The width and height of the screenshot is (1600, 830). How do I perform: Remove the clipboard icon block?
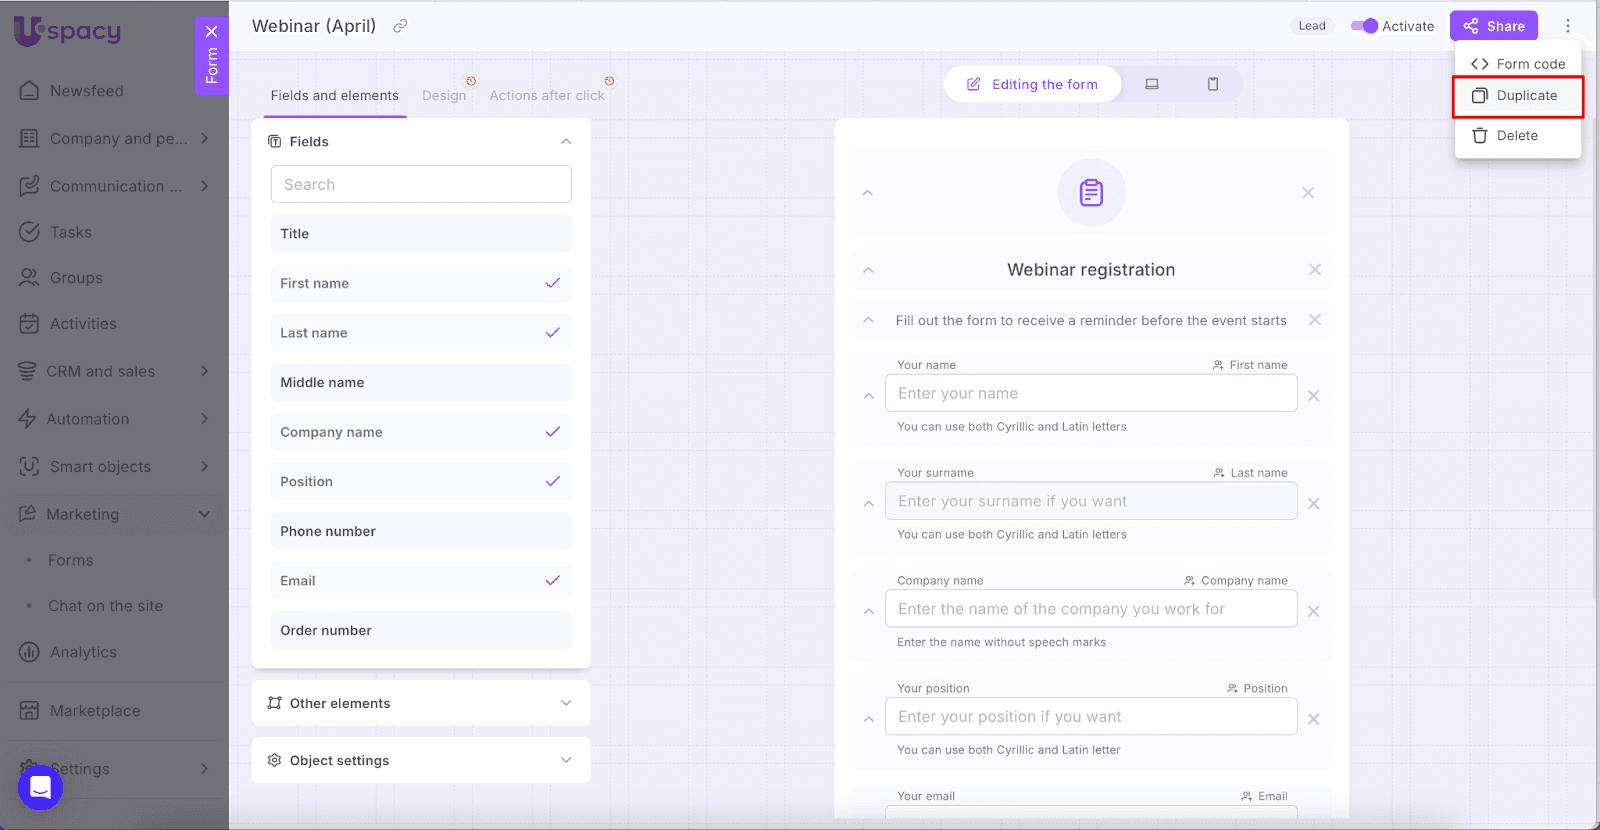point(1308,192)
